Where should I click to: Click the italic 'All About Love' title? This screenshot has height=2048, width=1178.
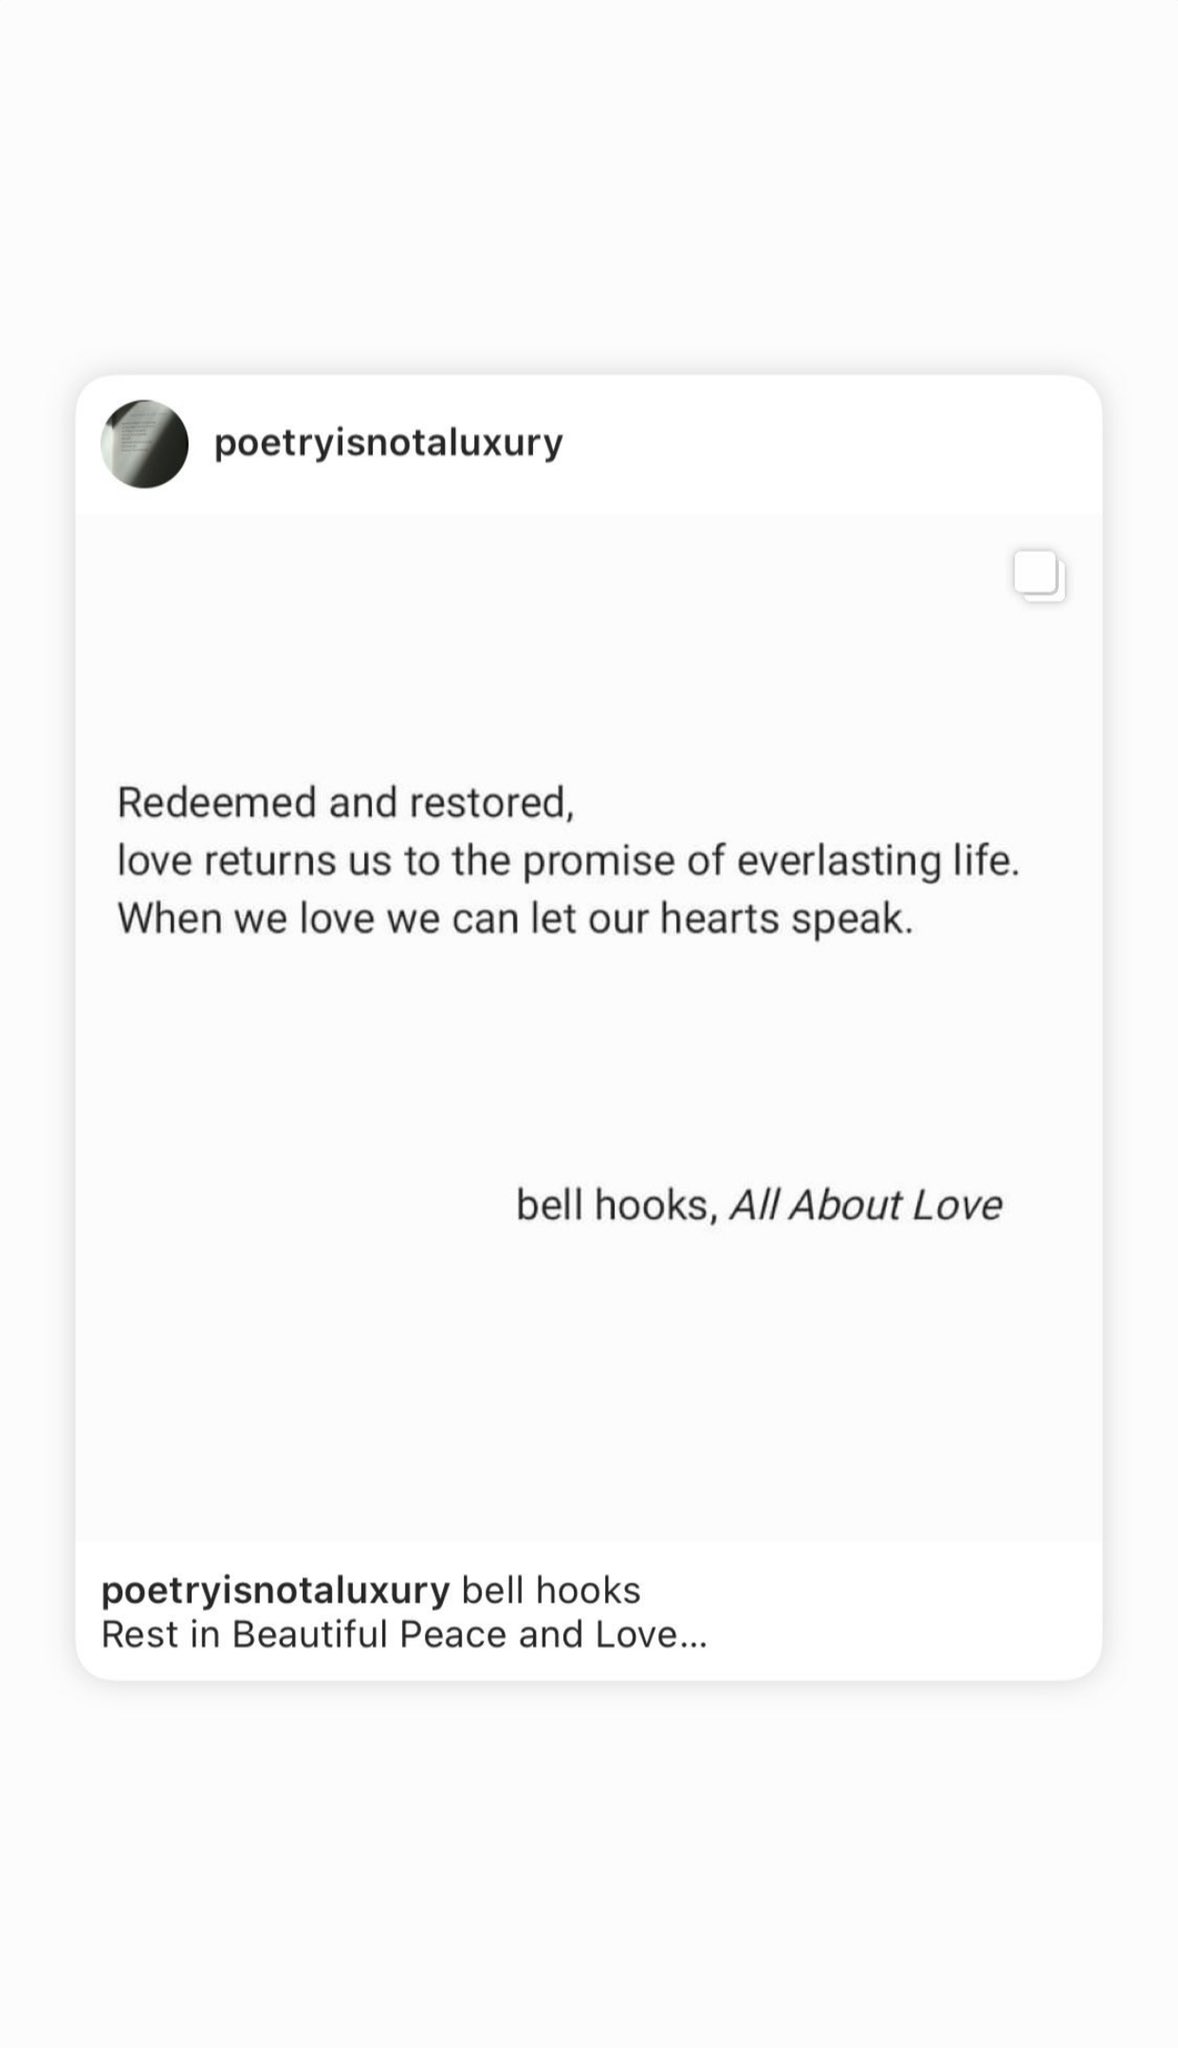pos(865,1205)
